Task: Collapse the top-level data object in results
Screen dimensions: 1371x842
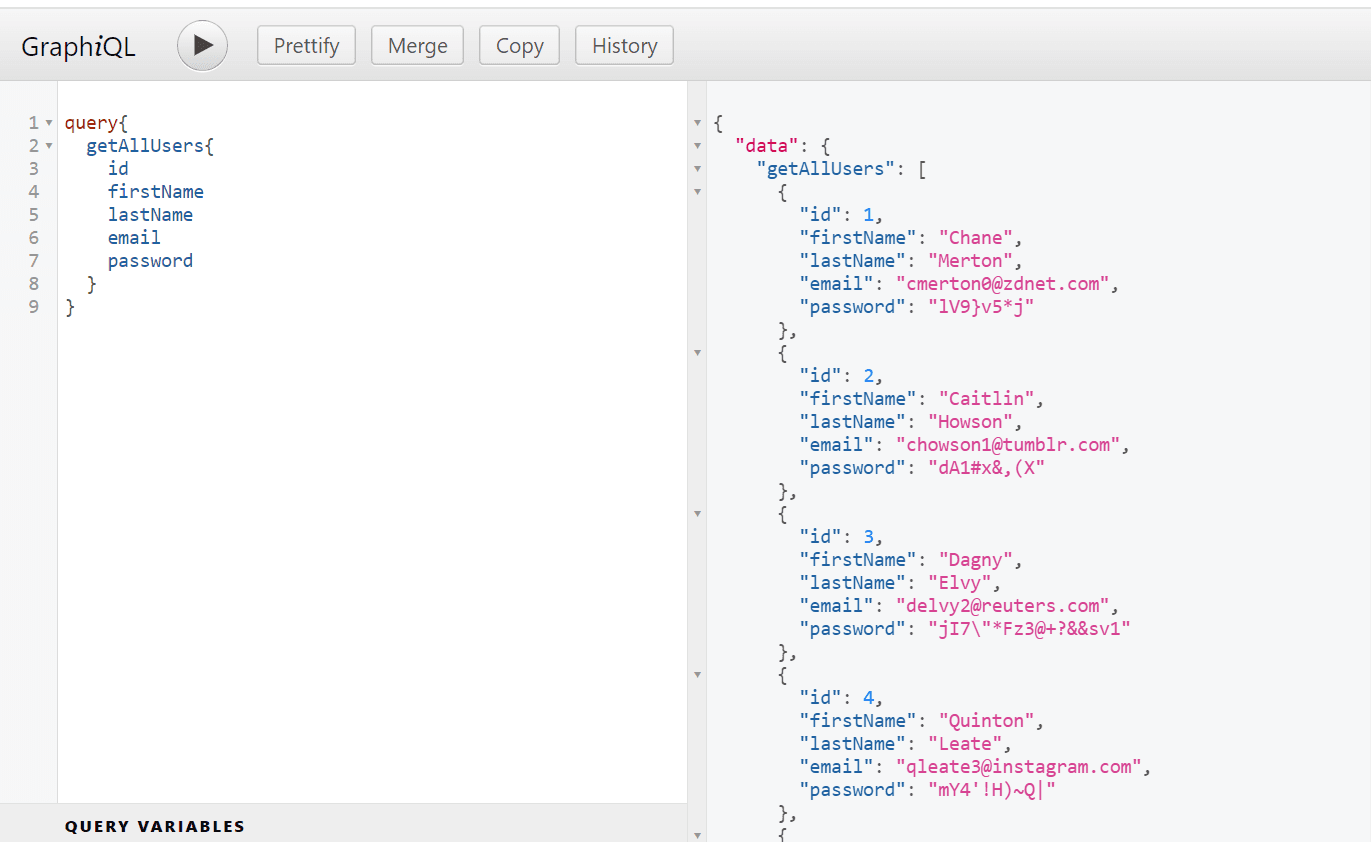Action: click(697, 145)
